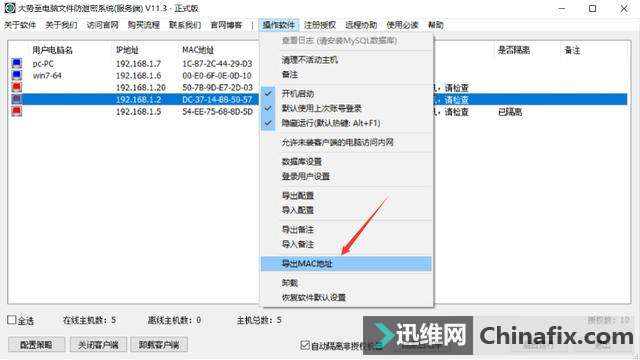
Task: Select 导出MAC地址 menu entry
Action: tap(346, 264)
